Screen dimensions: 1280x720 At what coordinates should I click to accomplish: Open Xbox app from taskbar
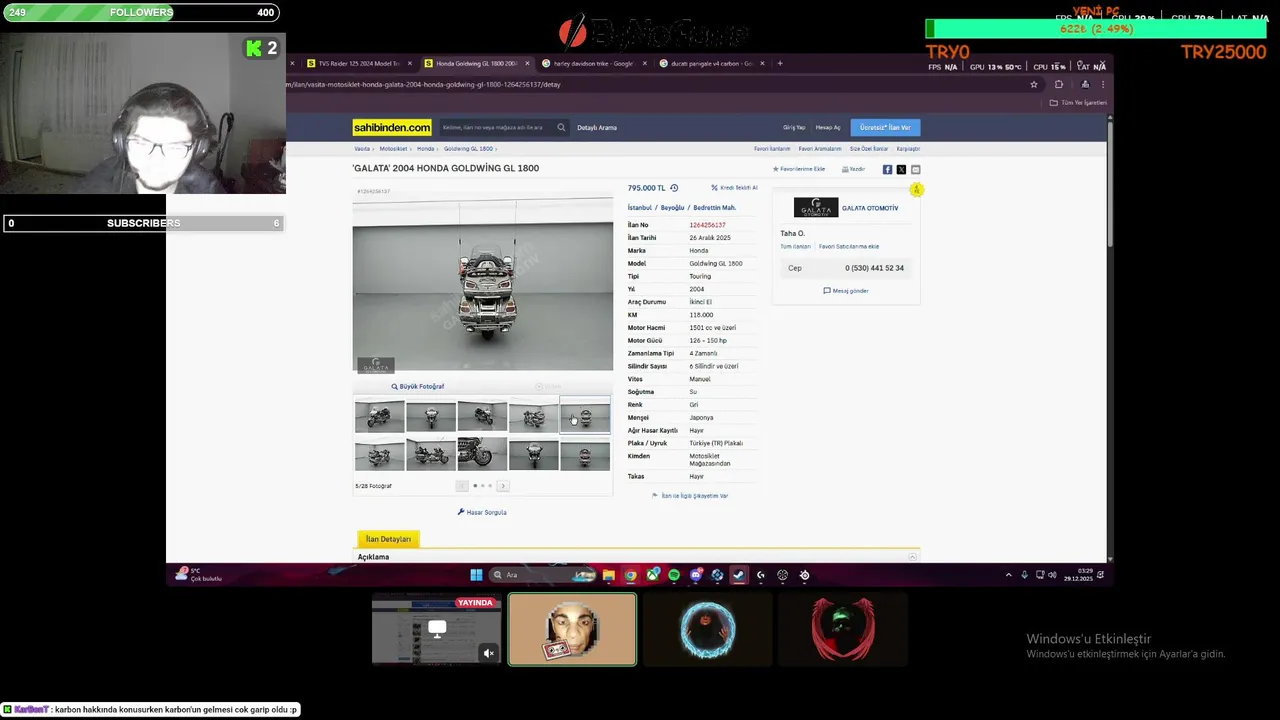coord(652,575)
